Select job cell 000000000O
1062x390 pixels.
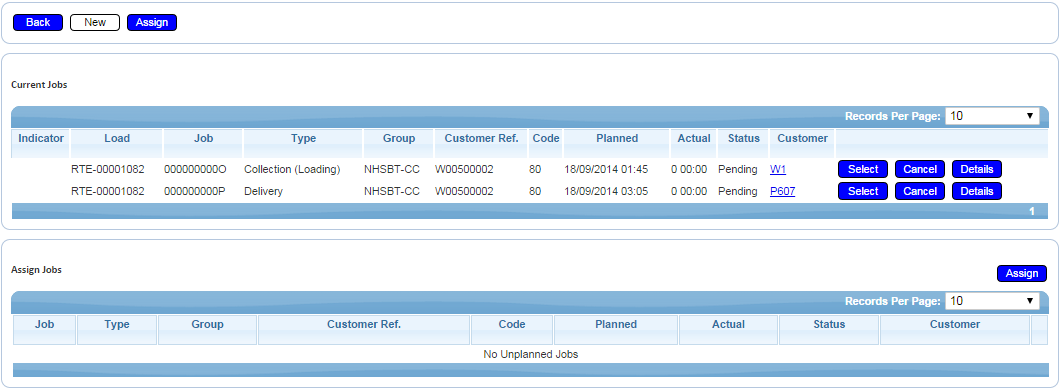coord(195,169)
